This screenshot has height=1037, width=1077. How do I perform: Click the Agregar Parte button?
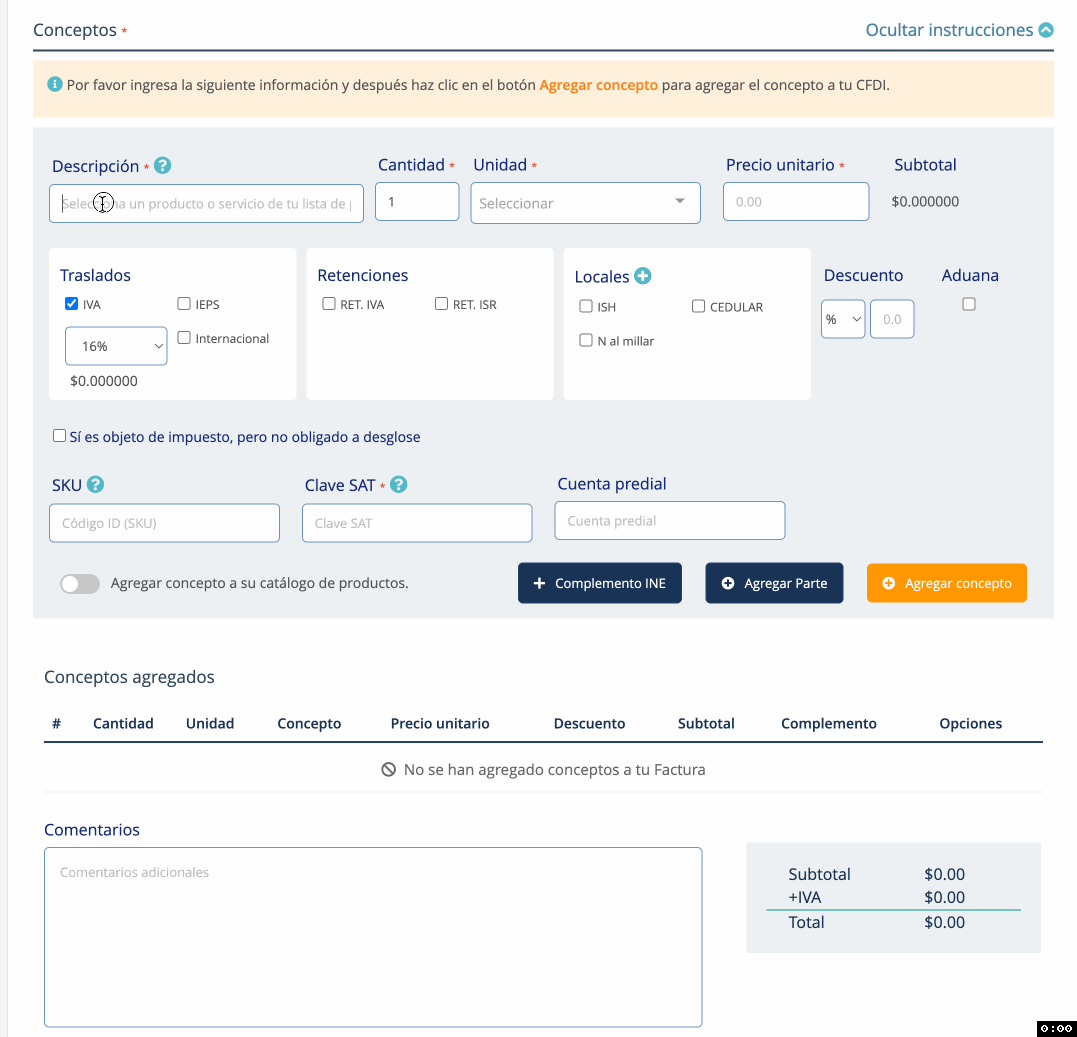tap(774, 583)
